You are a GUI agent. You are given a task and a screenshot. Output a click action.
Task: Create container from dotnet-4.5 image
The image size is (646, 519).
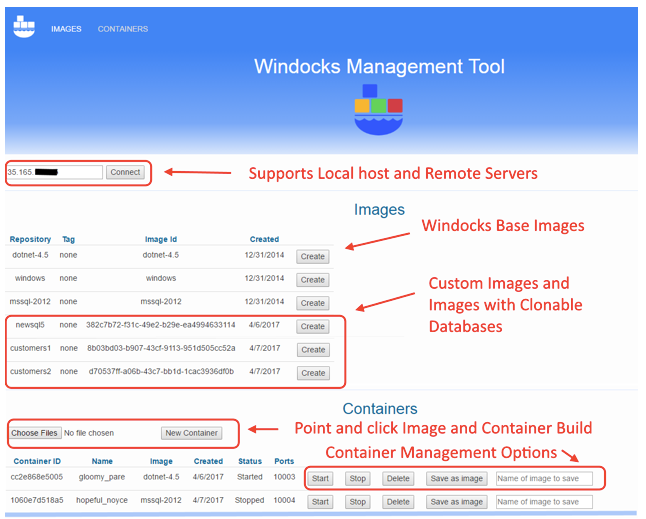tap(313, 257)
